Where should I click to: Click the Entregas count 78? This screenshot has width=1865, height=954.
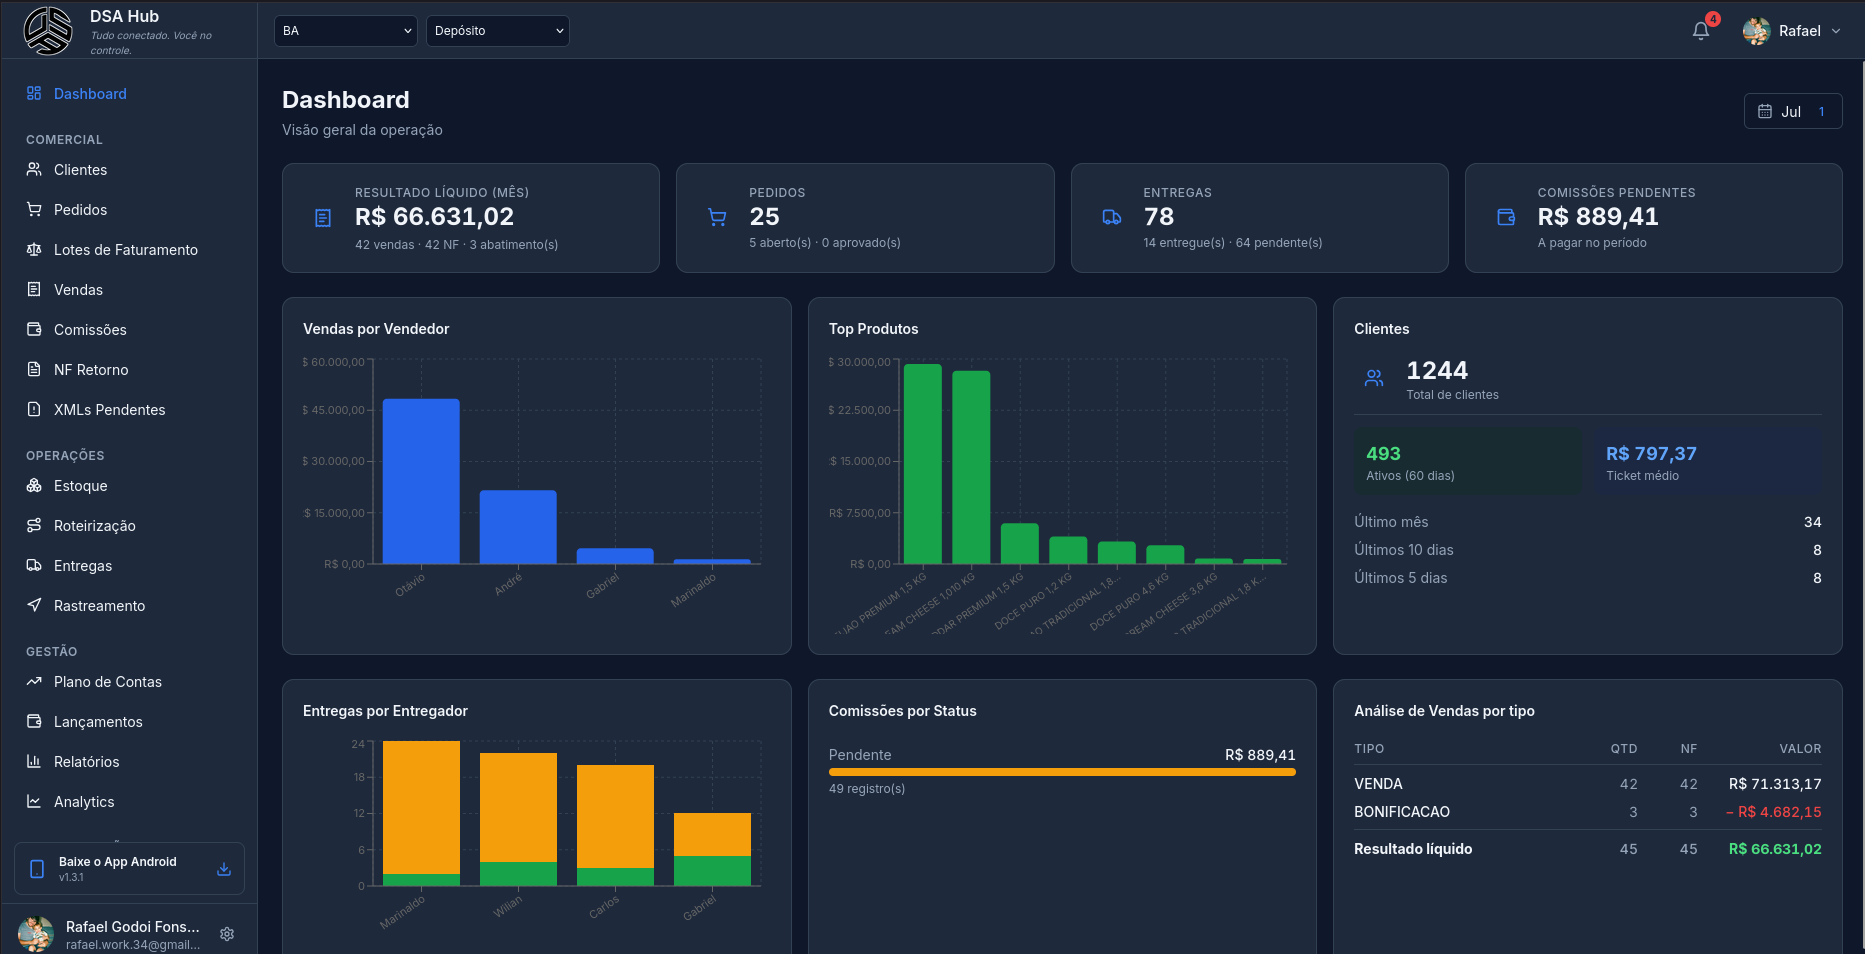click(x=1159, y=217)
